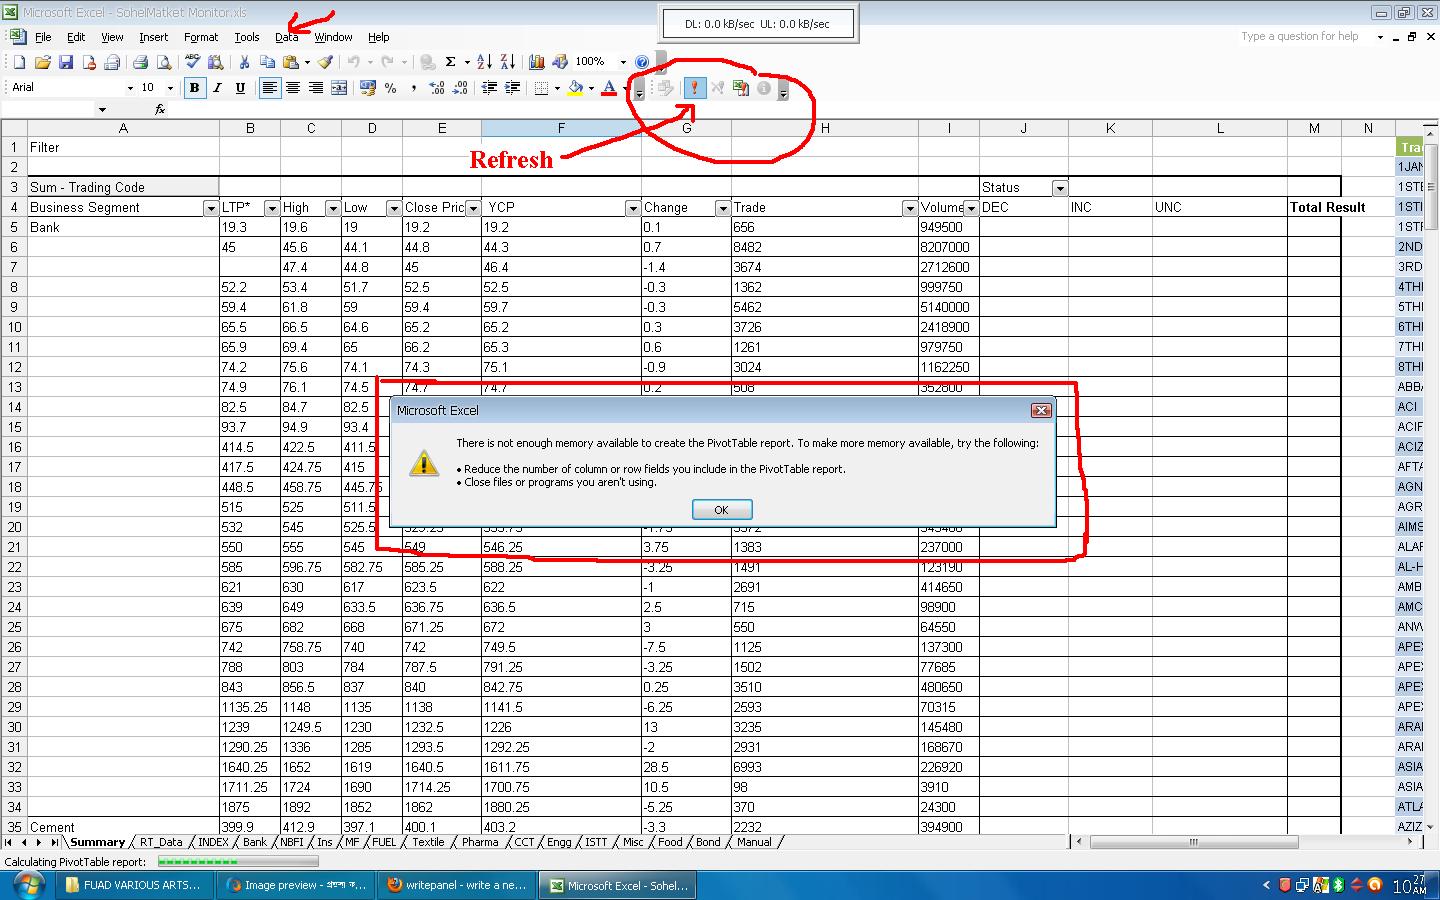Apply the red Font Color swatch
The width and height of the screenshot is (1440, 900).
(608, 88)
